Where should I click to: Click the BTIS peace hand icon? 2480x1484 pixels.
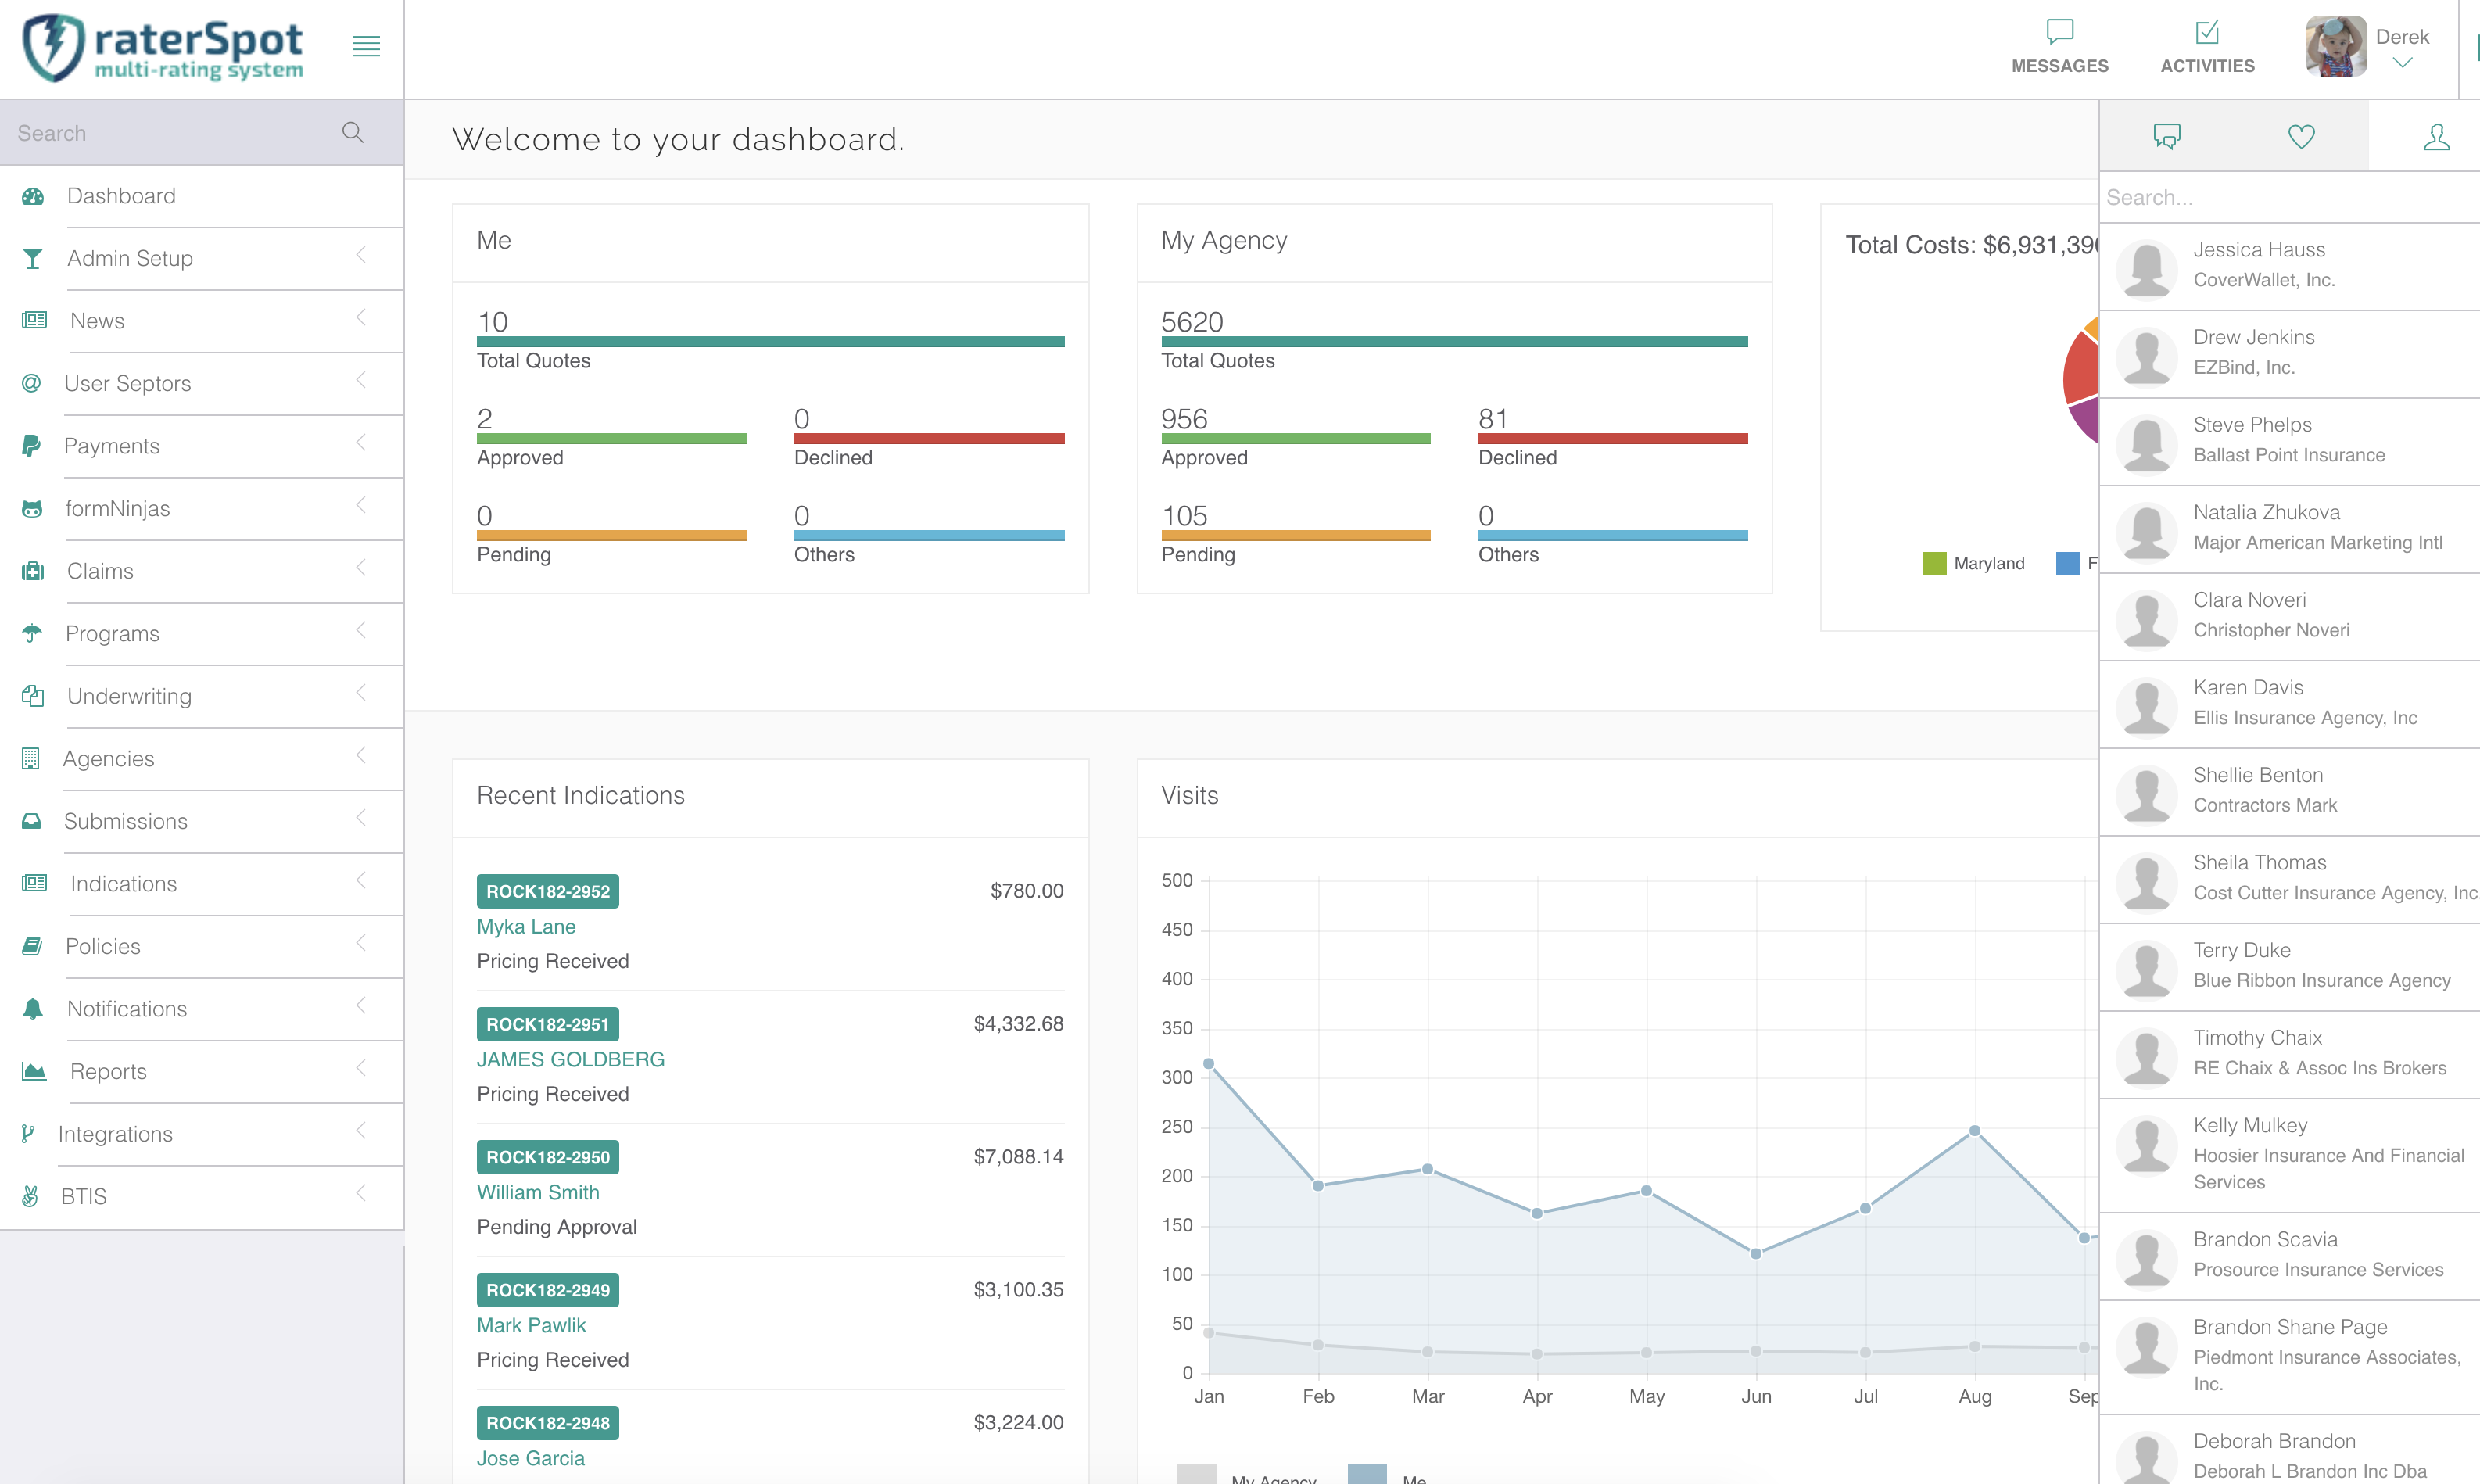[x=30, y=1196]
